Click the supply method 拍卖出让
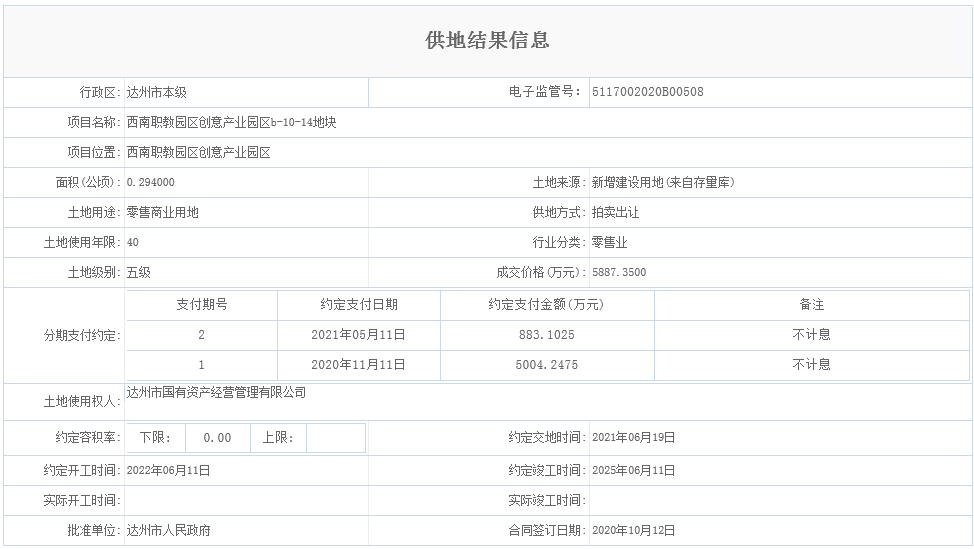Screen dimensions: 974x549 [x=616, y=212]
